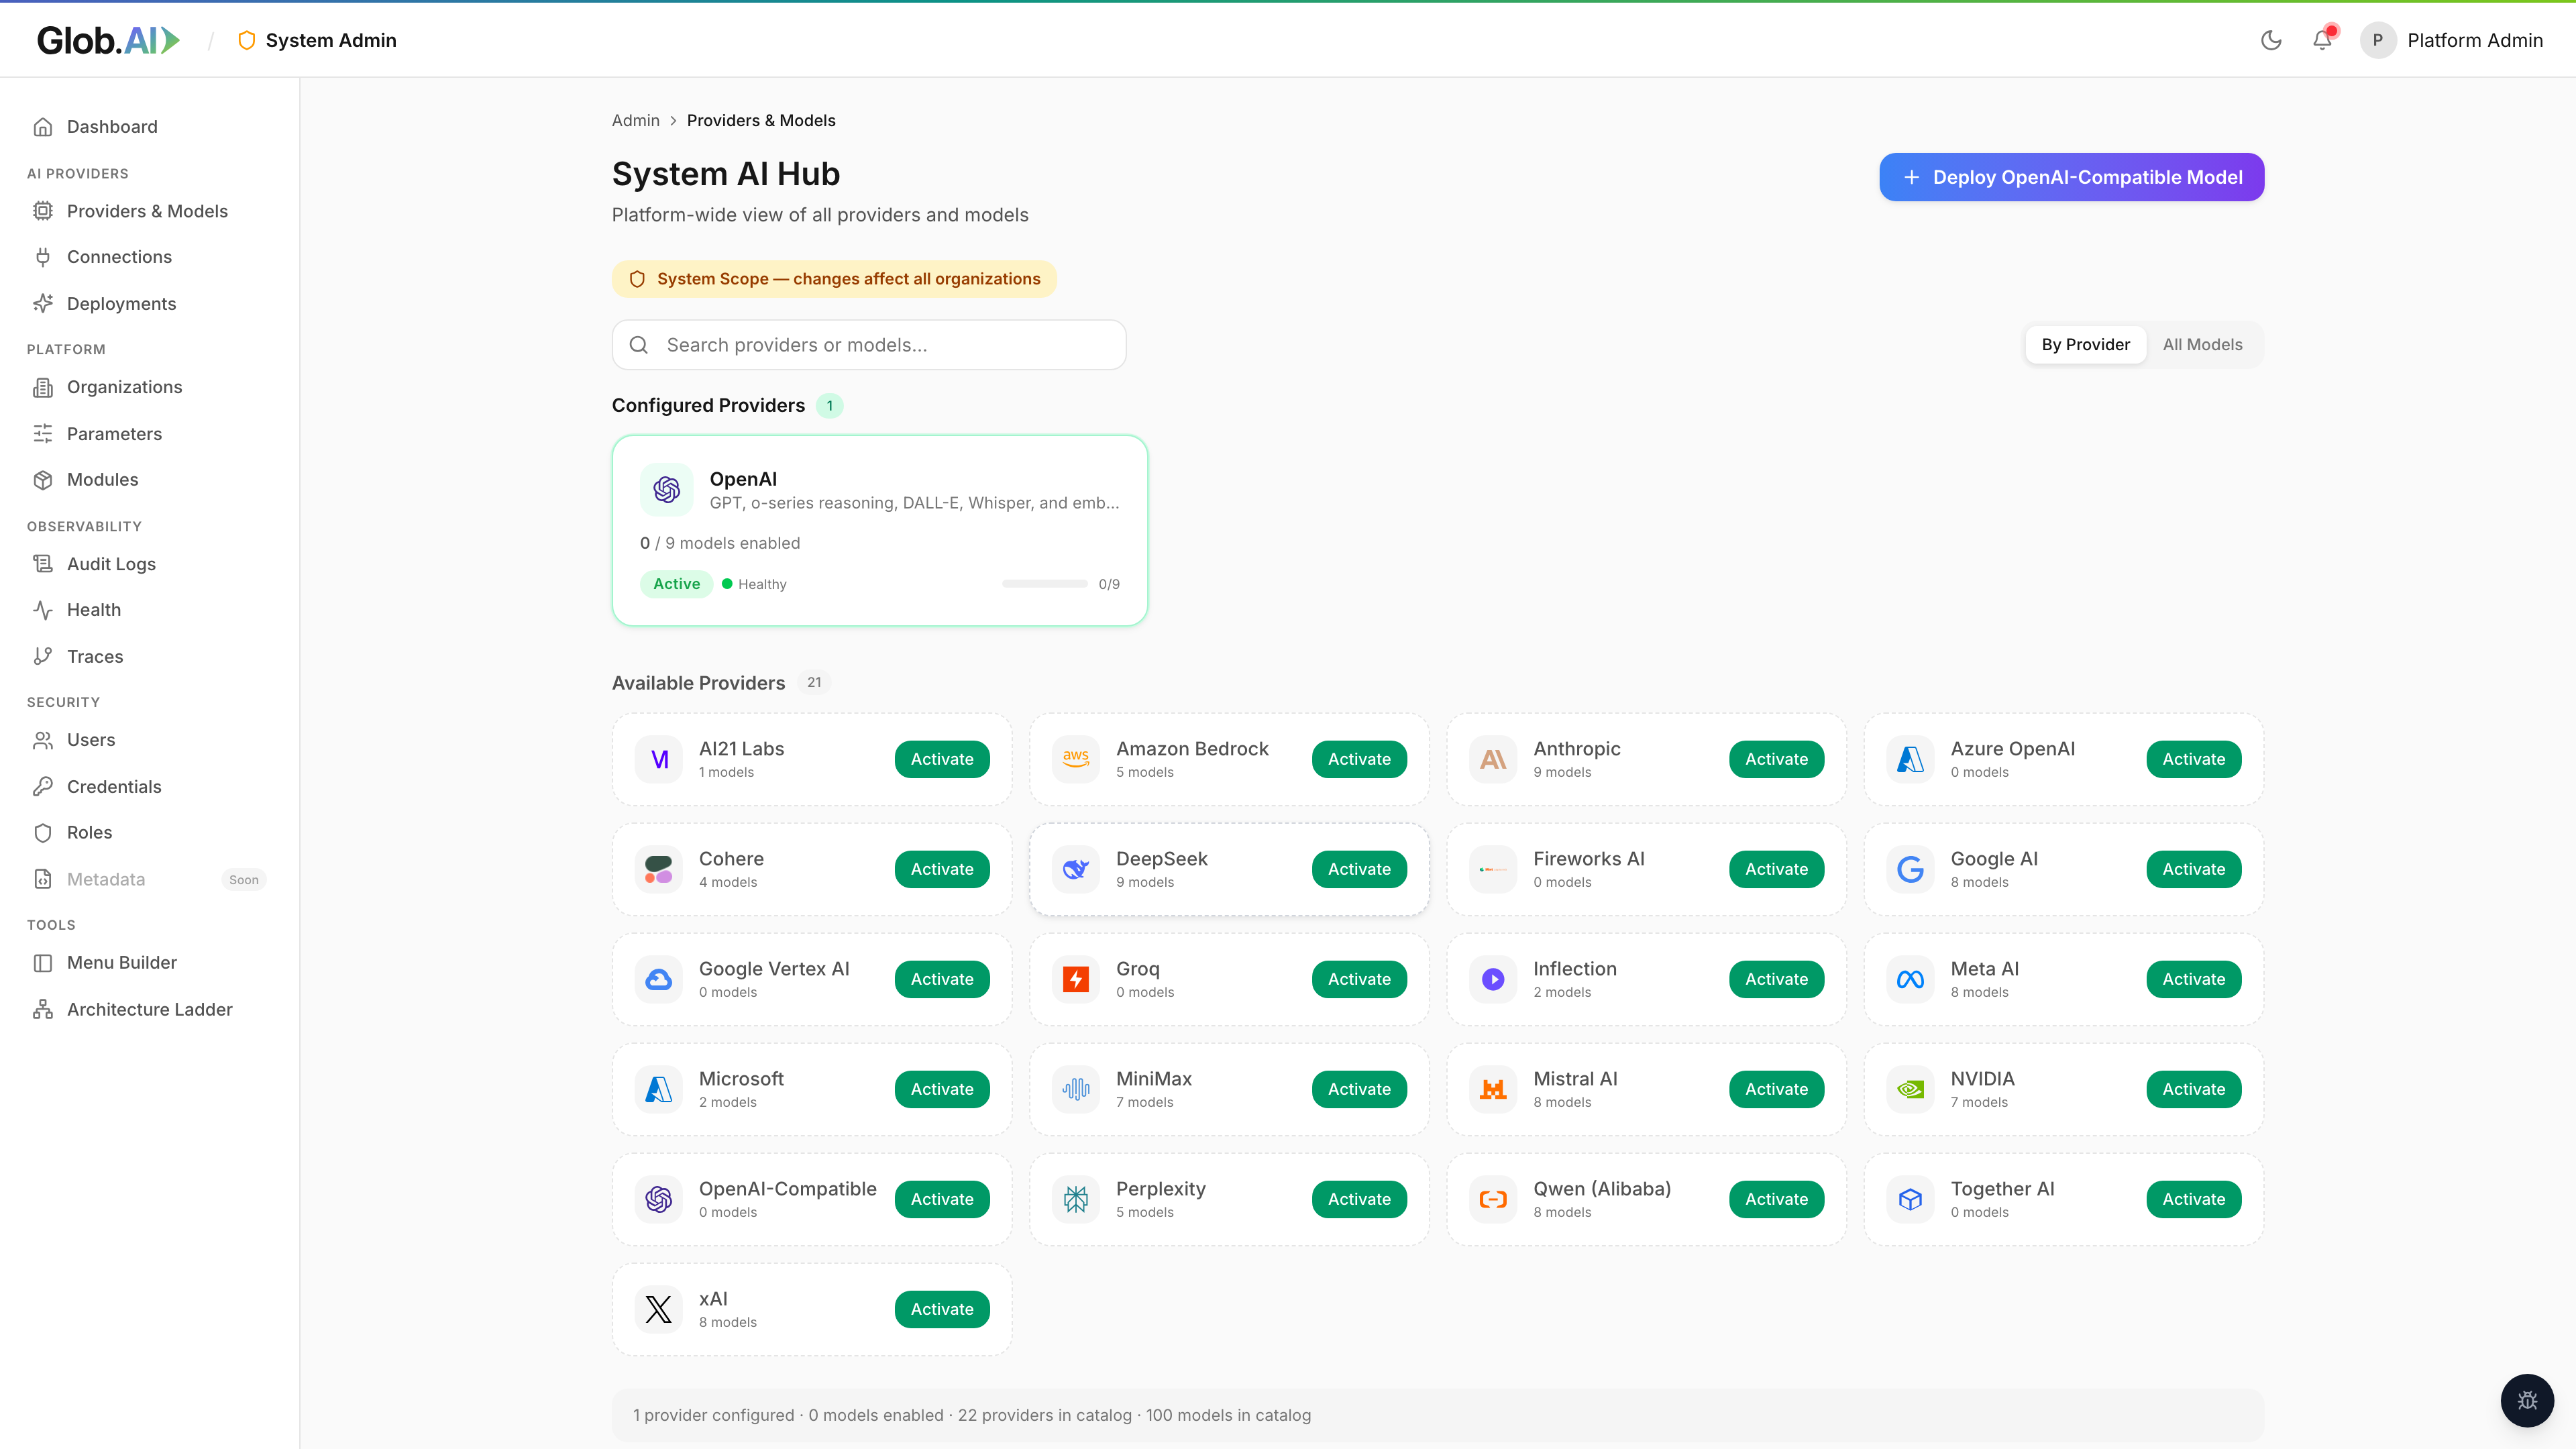
Task: Navigate to Organizations page
Action: click(150, 387)
